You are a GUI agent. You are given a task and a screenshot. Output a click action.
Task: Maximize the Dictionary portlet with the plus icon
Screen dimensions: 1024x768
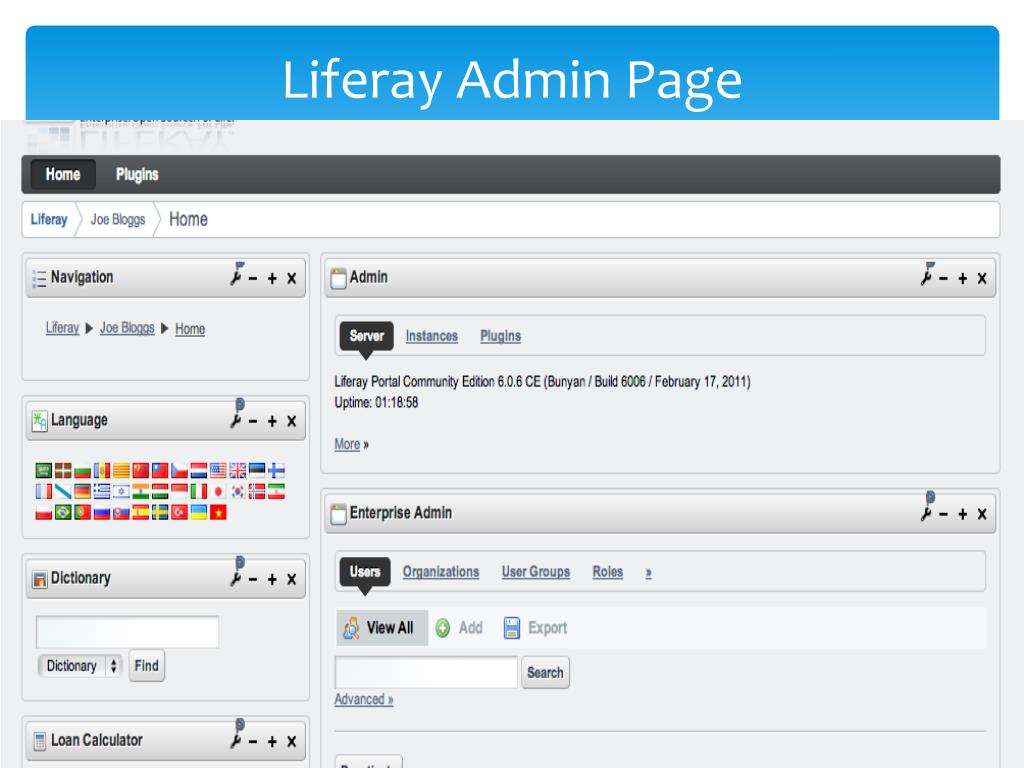(272, 579)
